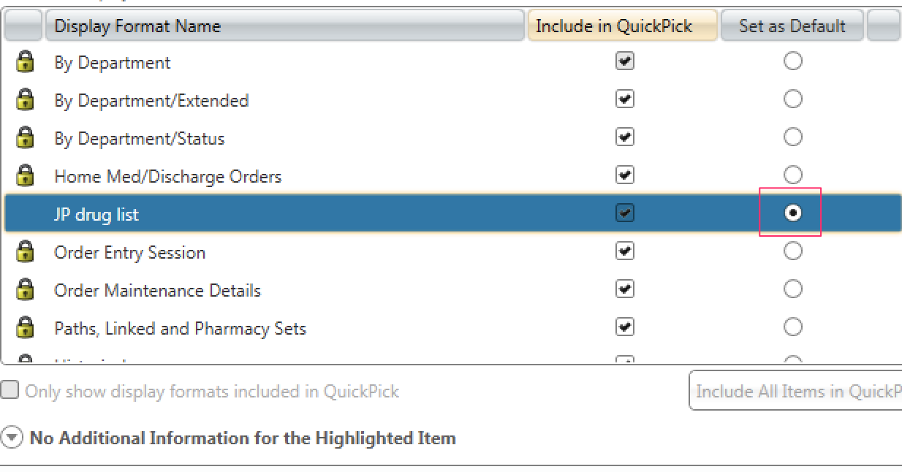Set Order Entry Session as default
The width and height of the screenshot is (902, 472).
point(793,251)
